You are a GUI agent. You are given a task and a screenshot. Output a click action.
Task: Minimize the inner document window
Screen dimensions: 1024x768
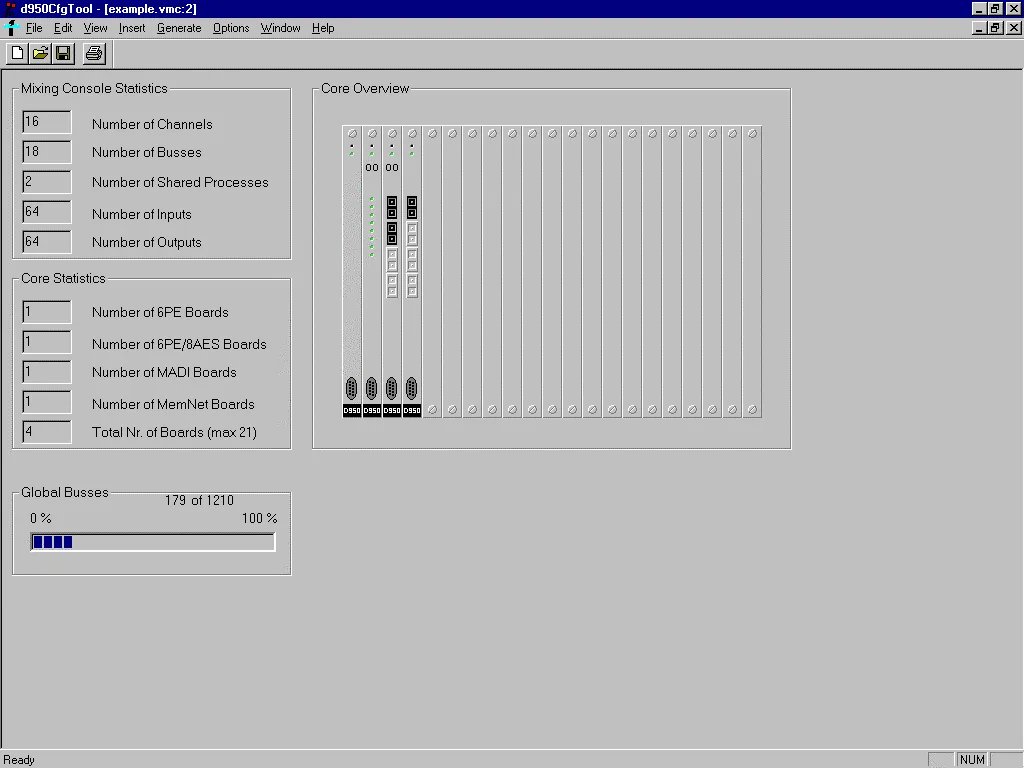coord(978,27)
